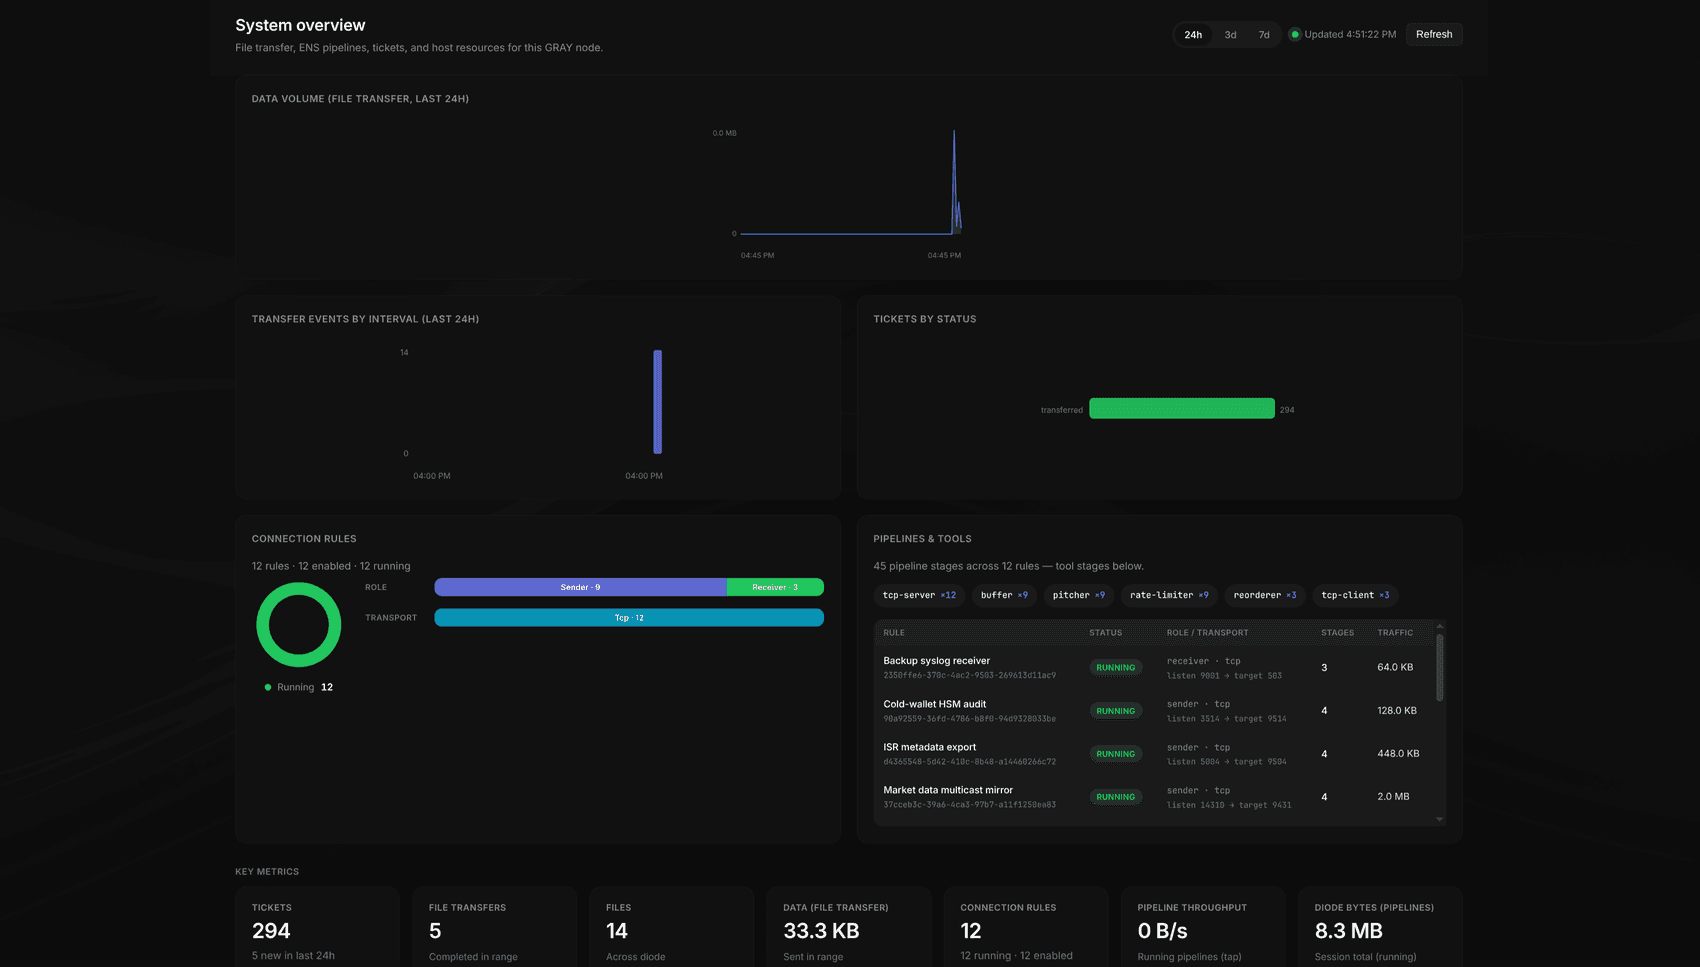The width and height of the screenshot is (1700, 967).
Task: Select the buffer ×9 stage chip
Action: coord(1004,595)
